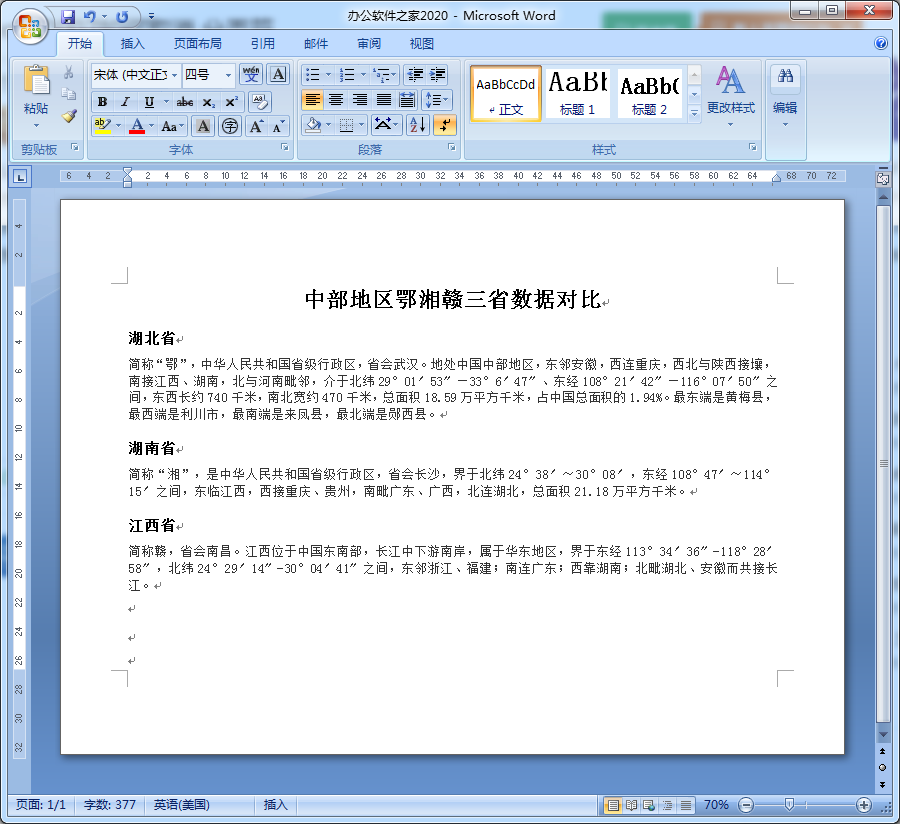Screen dimensions: 900x824
Task: Toggle italic formatting
Action: pos(125,102)
